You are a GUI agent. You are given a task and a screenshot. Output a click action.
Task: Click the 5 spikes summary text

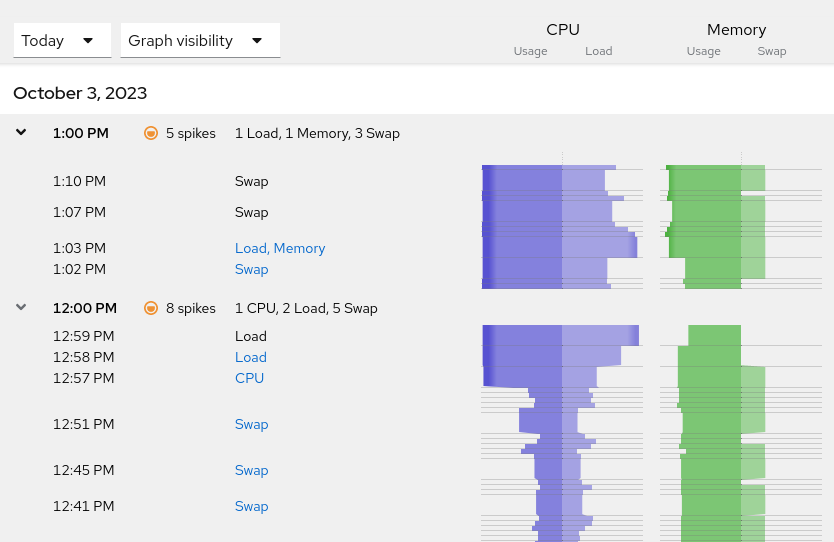pyautogui.click(x=191, y=133)
